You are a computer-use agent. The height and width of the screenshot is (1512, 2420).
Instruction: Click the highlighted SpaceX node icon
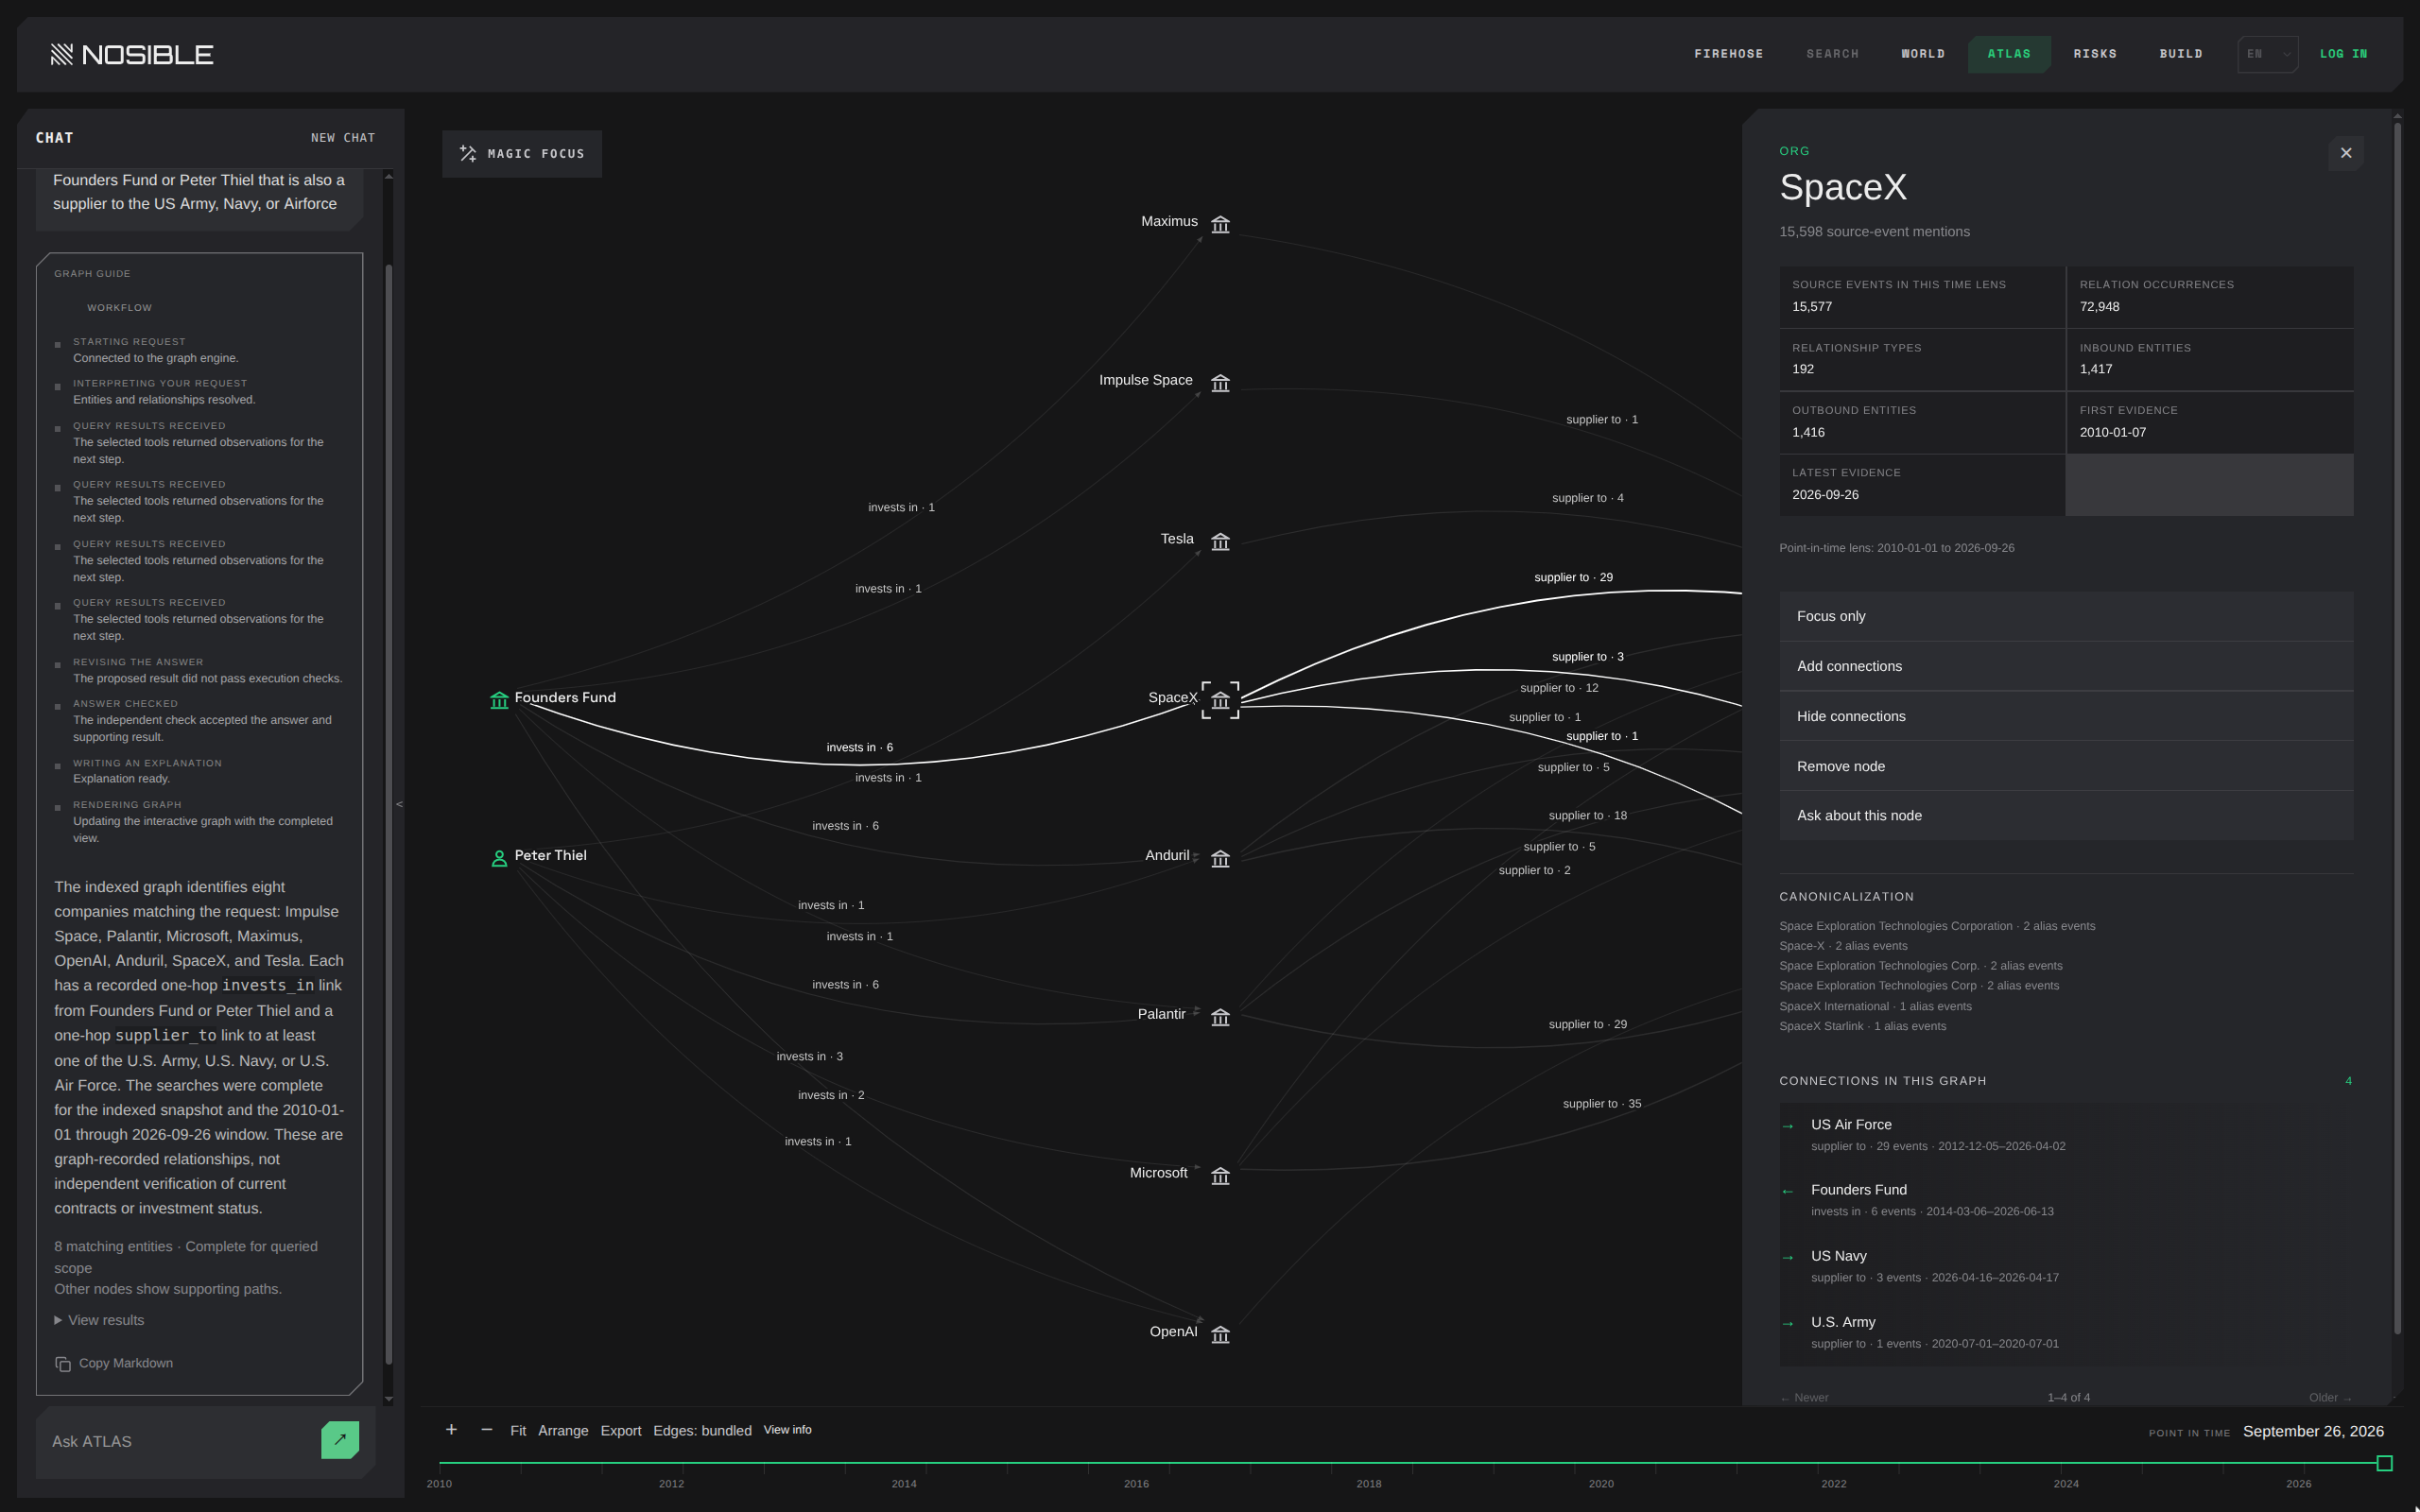[1220, 700]
